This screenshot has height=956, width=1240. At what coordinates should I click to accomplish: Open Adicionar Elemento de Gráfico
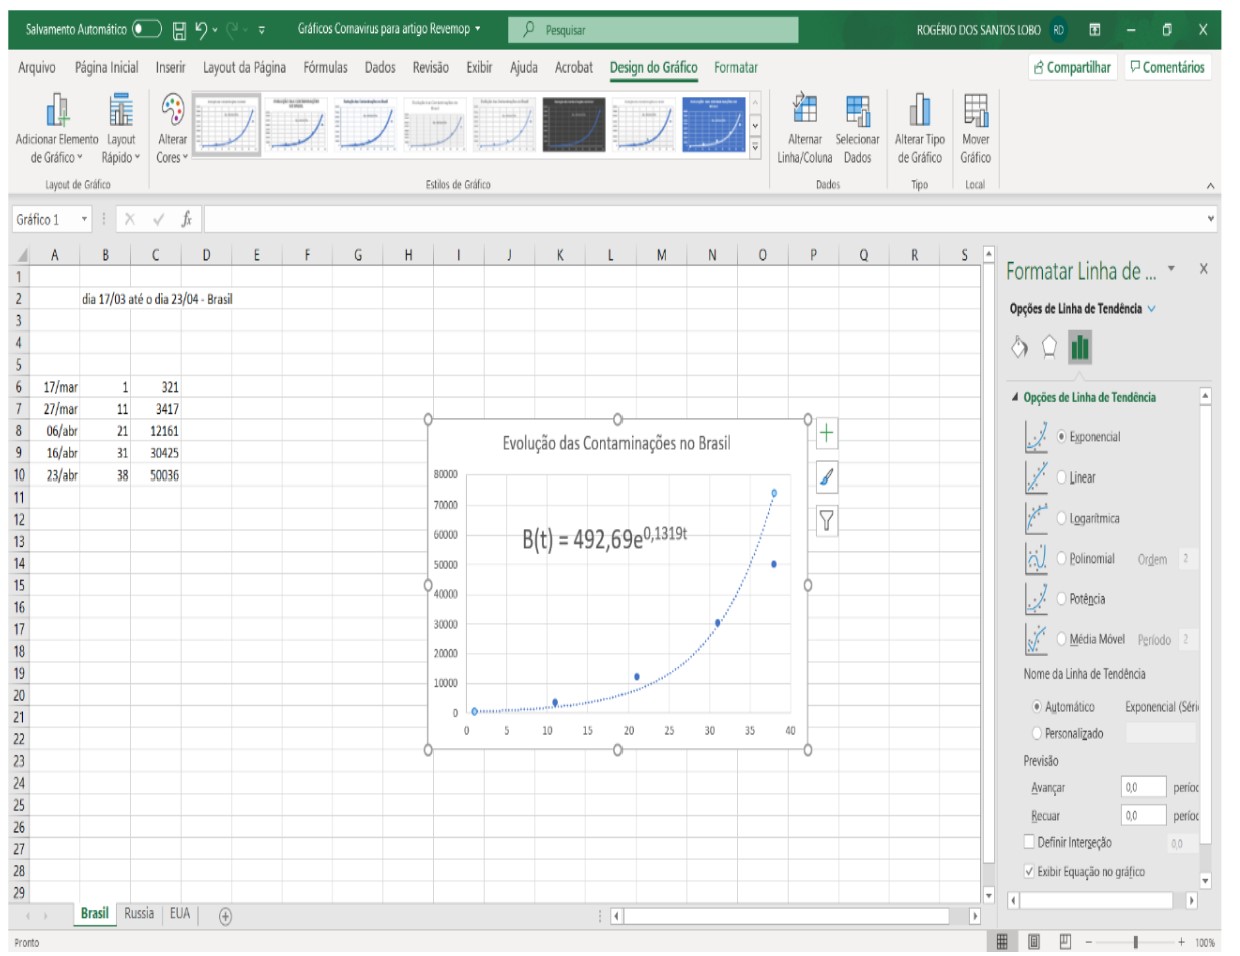57,130
